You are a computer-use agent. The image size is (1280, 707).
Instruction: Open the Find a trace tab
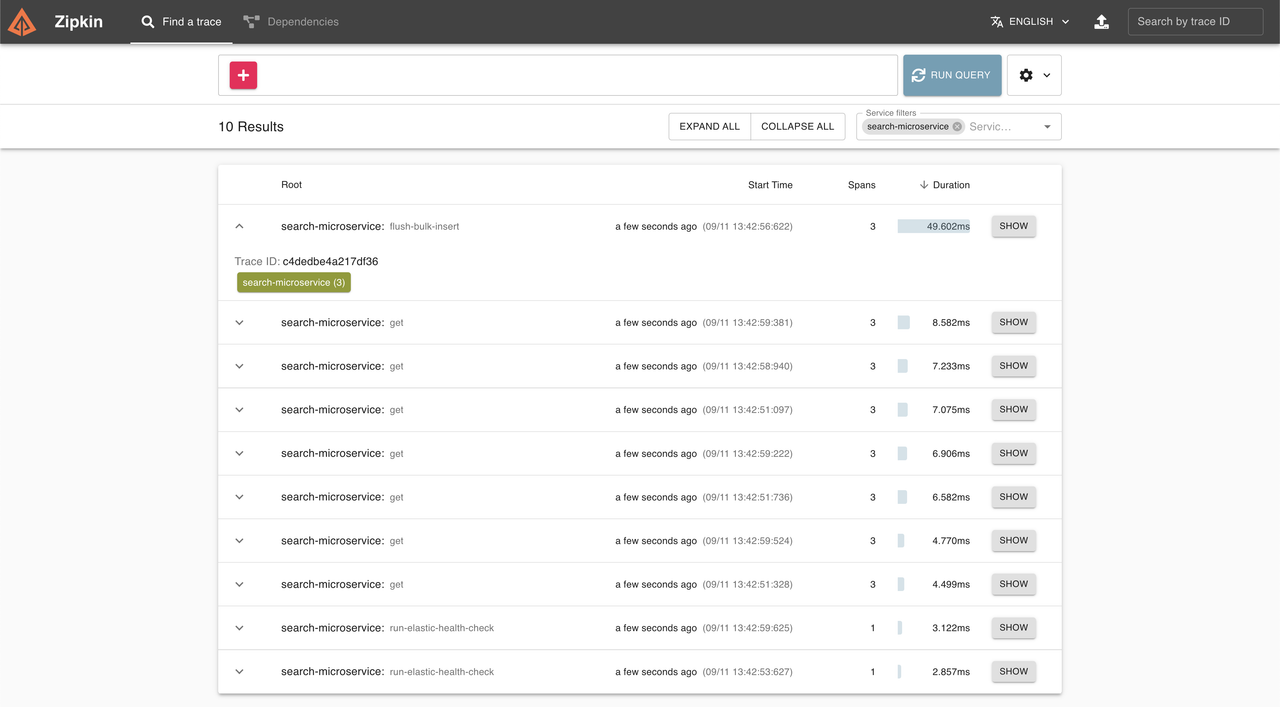tap(181, 22)
